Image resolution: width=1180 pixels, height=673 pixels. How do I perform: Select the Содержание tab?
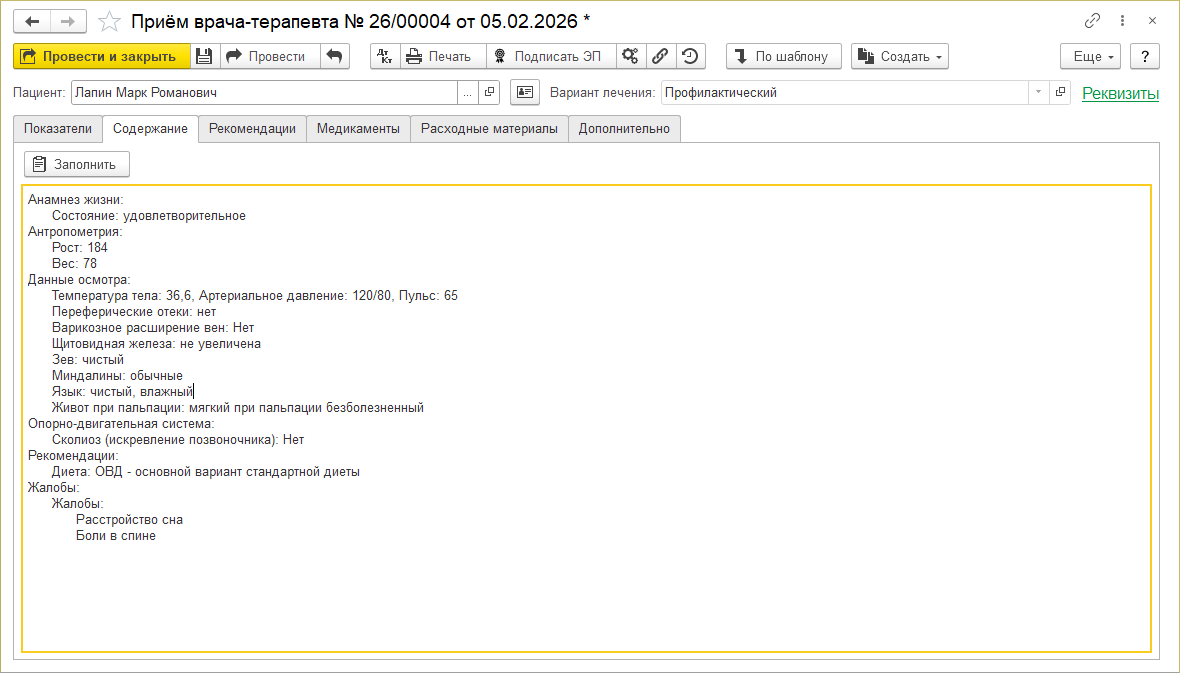pos(151,129)
